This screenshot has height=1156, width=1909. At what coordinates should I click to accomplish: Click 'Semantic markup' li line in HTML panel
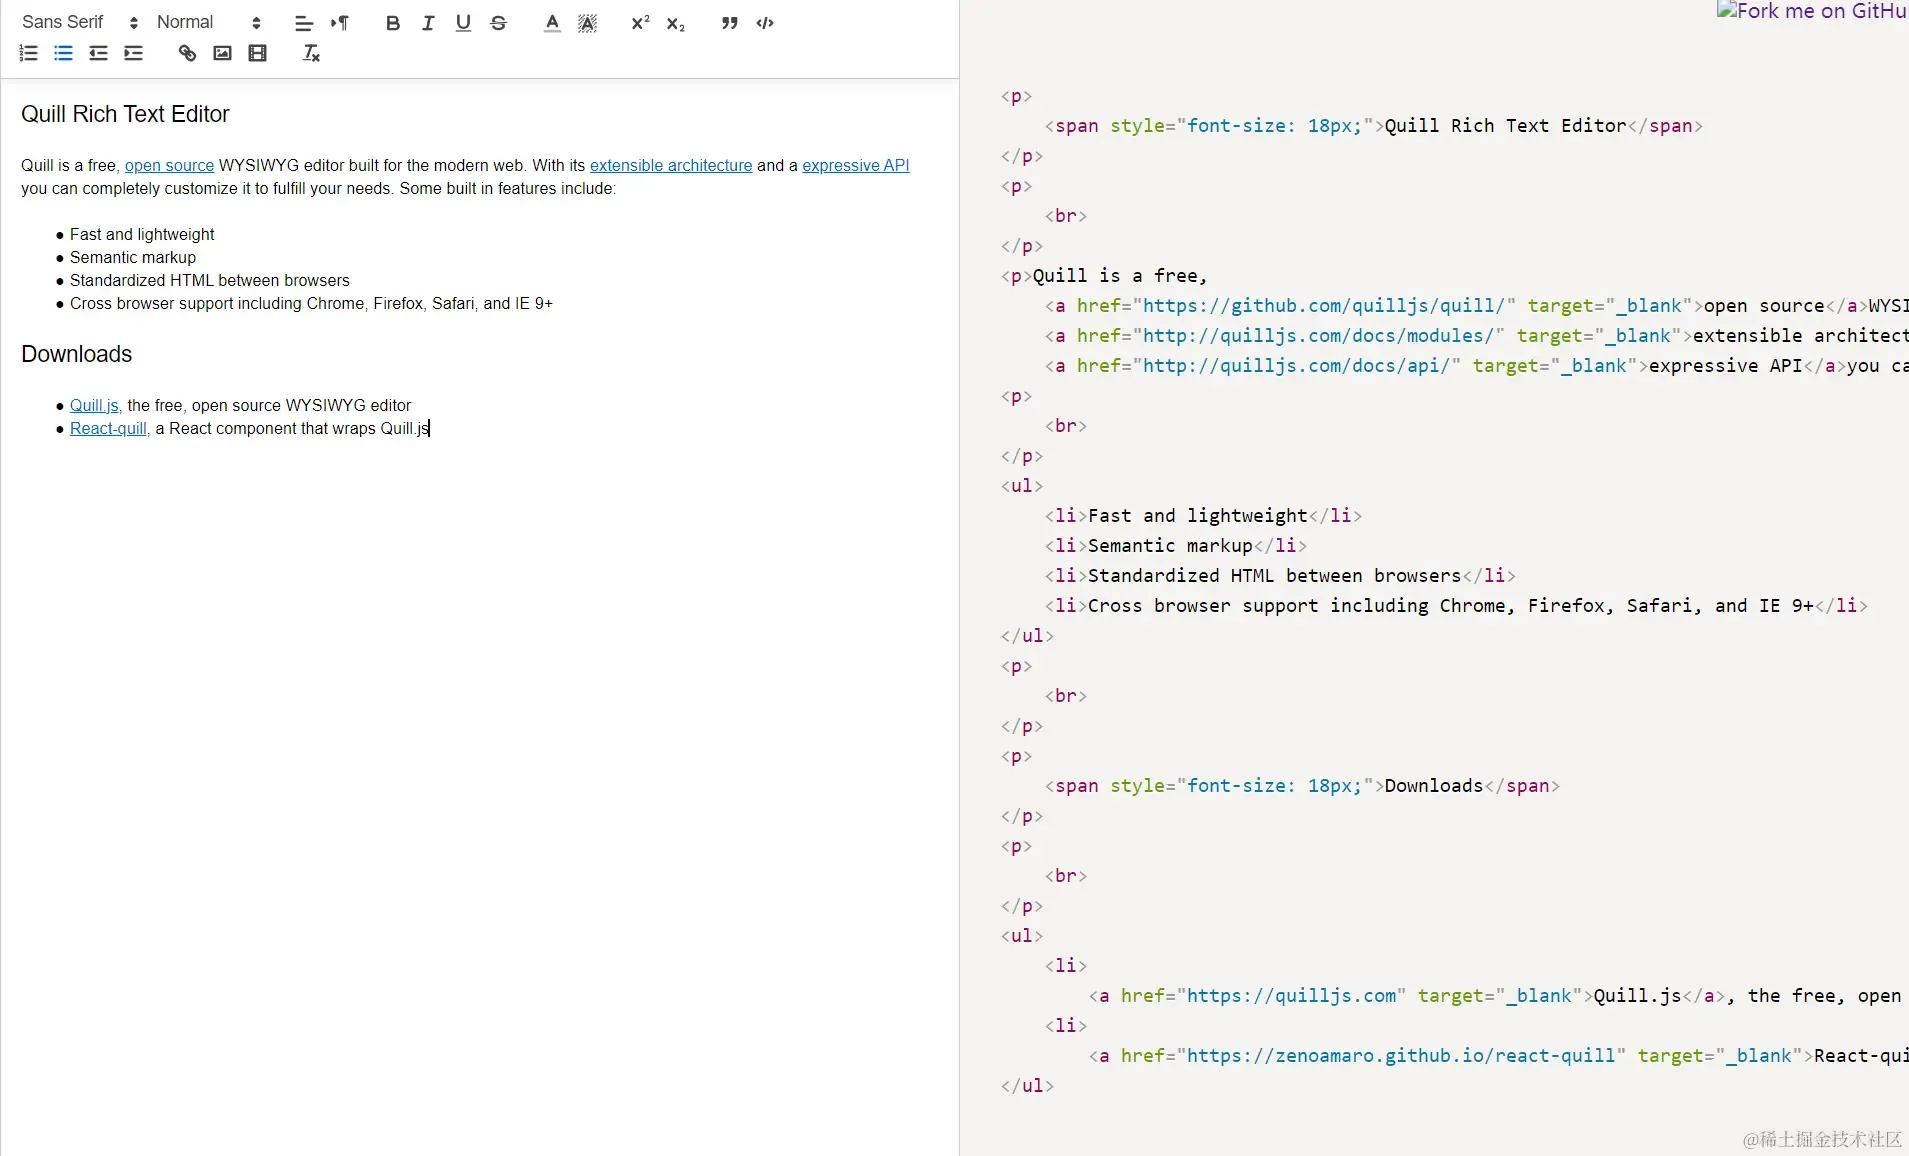click(1176, 546)
